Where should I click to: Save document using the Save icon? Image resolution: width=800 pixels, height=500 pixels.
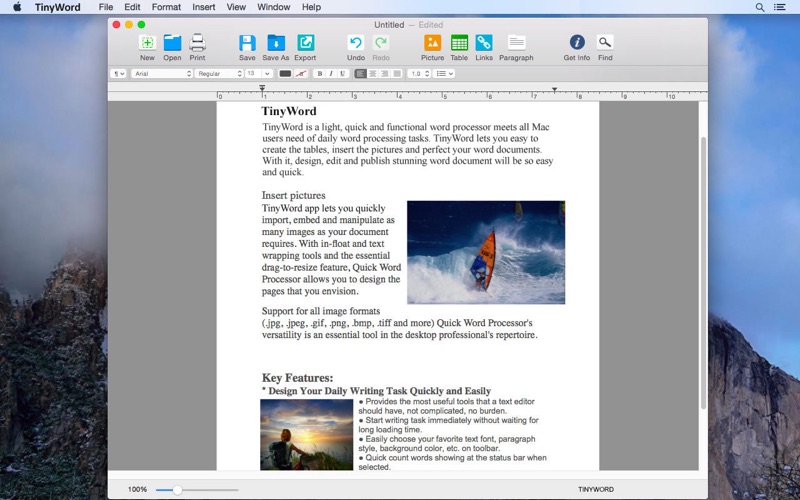coord(247,43)
